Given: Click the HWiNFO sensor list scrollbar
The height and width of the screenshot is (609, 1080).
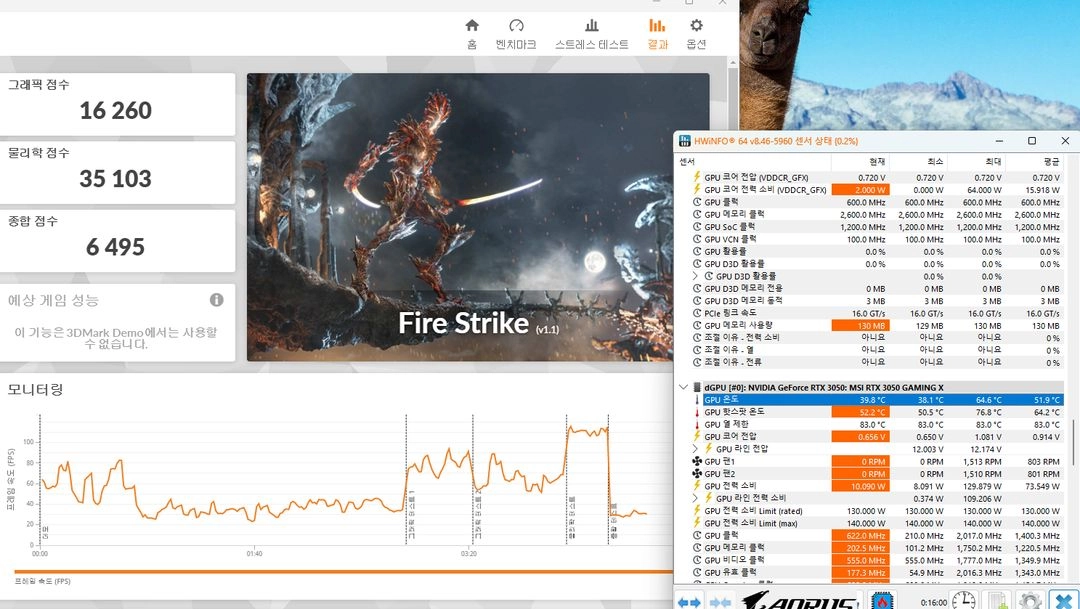Looking at the screenshot, I should point(1073,441).
